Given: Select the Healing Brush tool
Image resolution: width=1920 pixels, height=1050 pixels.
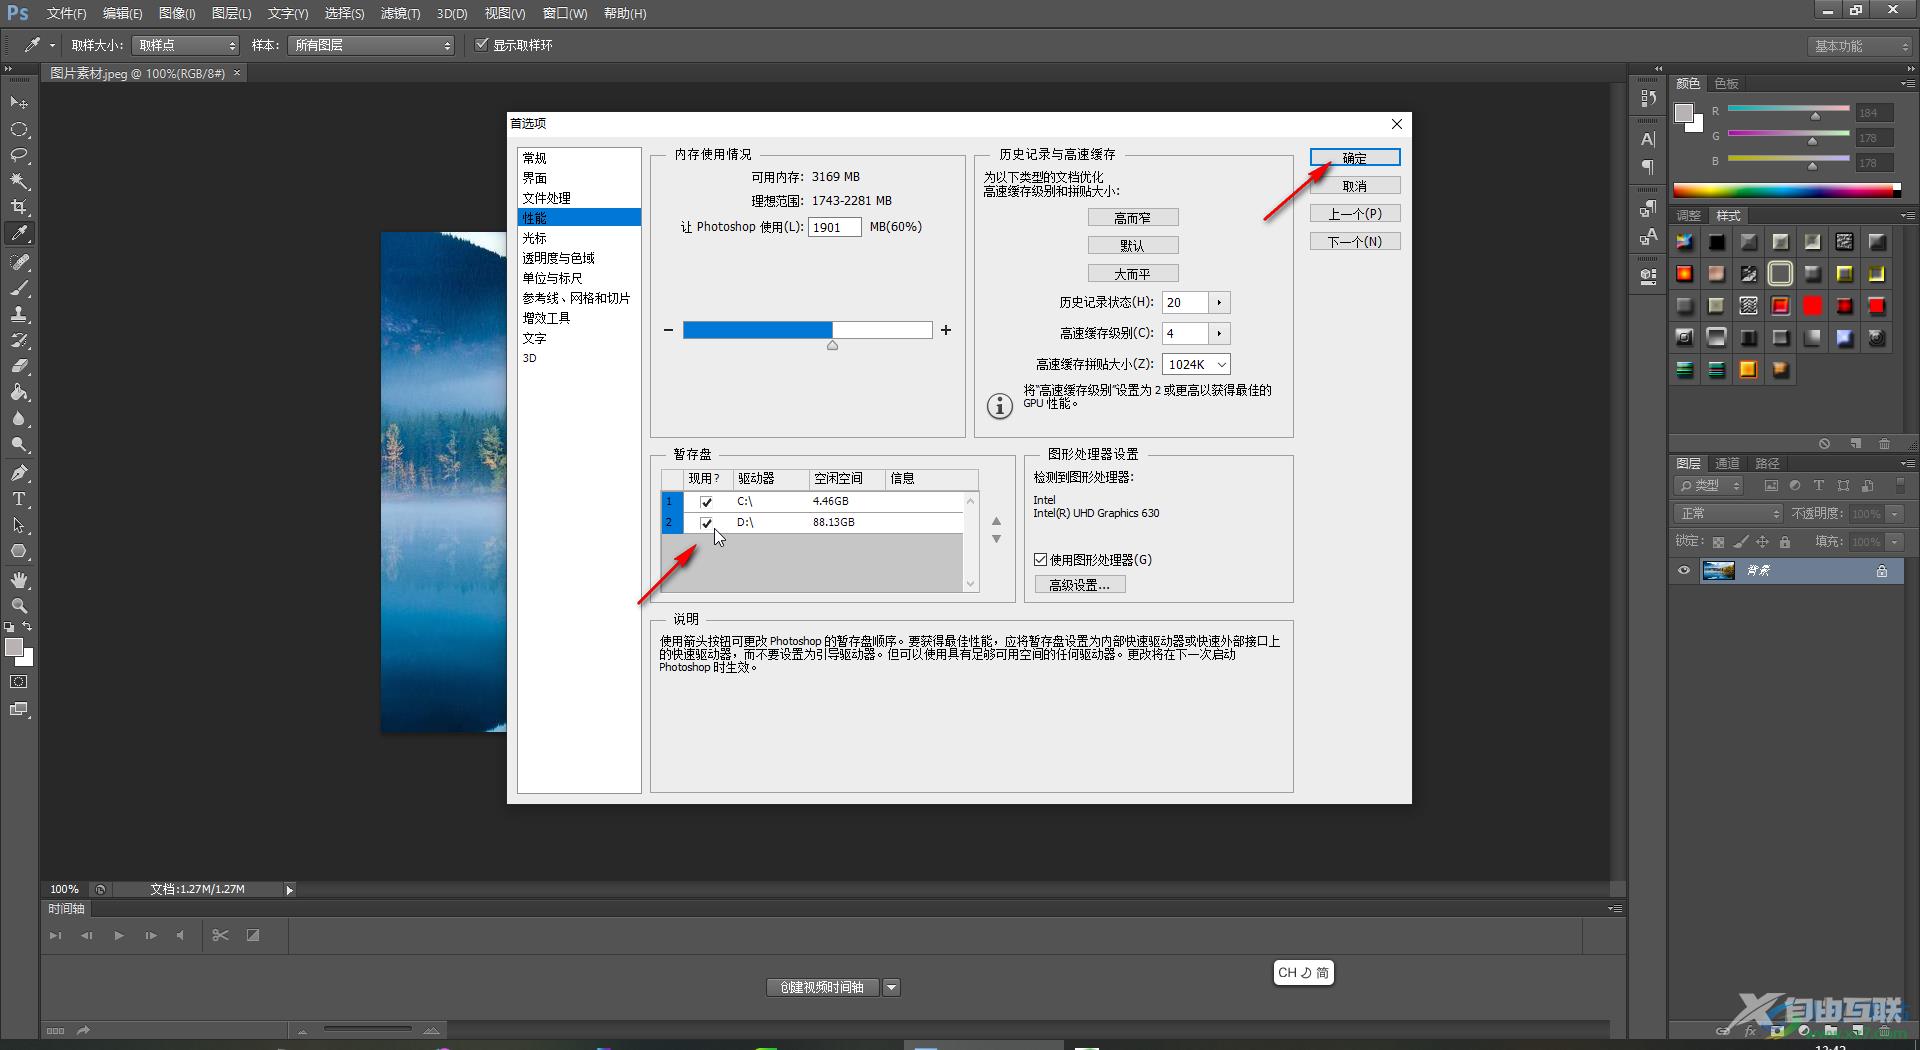Looking at the screenshot, I should (19, 262).
